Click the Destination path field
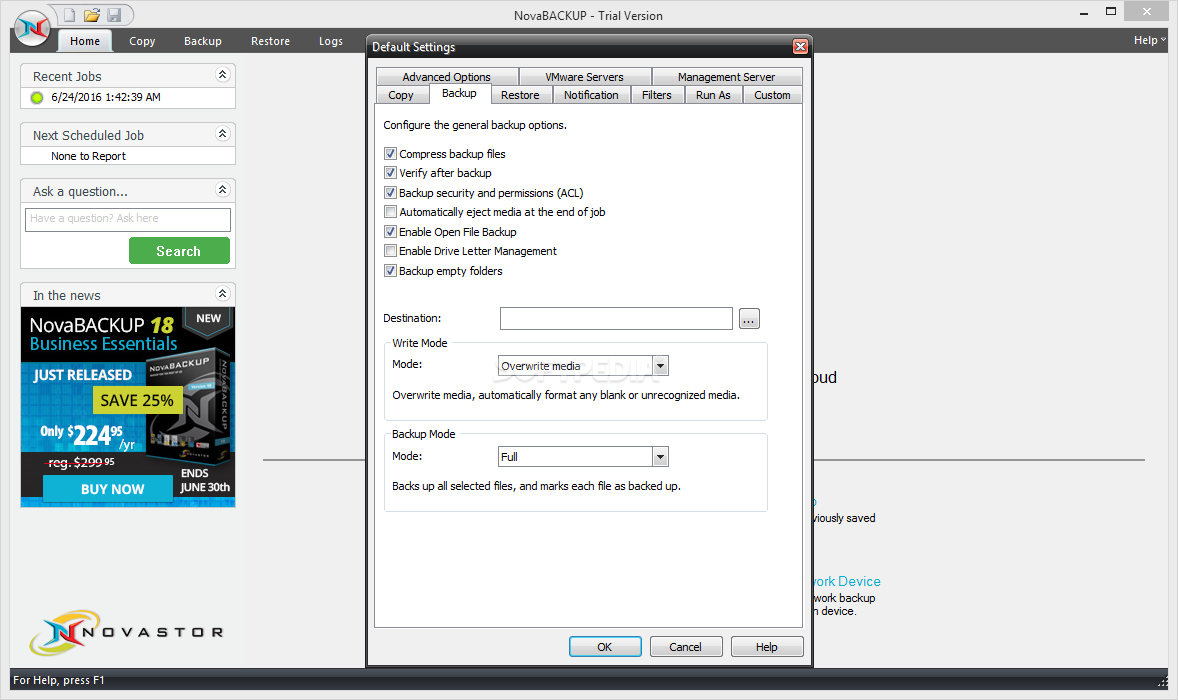This screenshot has height=700, width=1178. (616, 318)
